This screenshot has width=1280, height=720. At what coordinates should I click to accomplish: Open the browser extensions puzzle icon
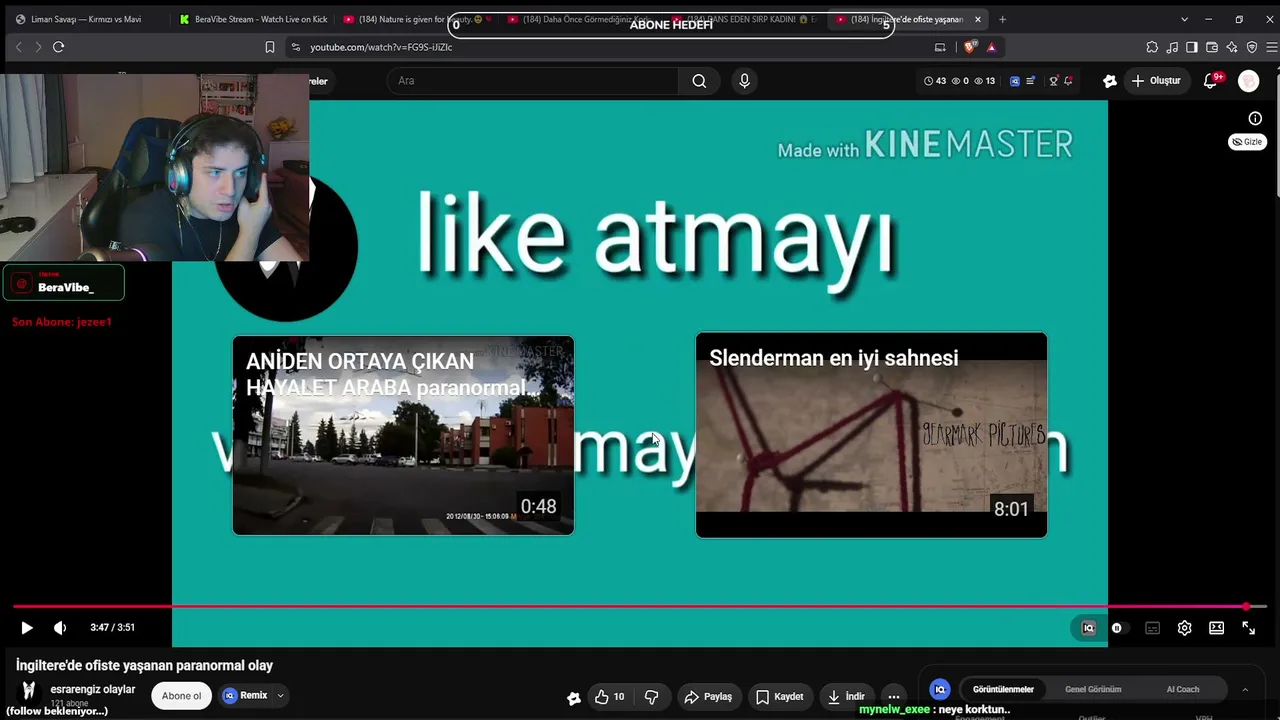[1152, 47]
